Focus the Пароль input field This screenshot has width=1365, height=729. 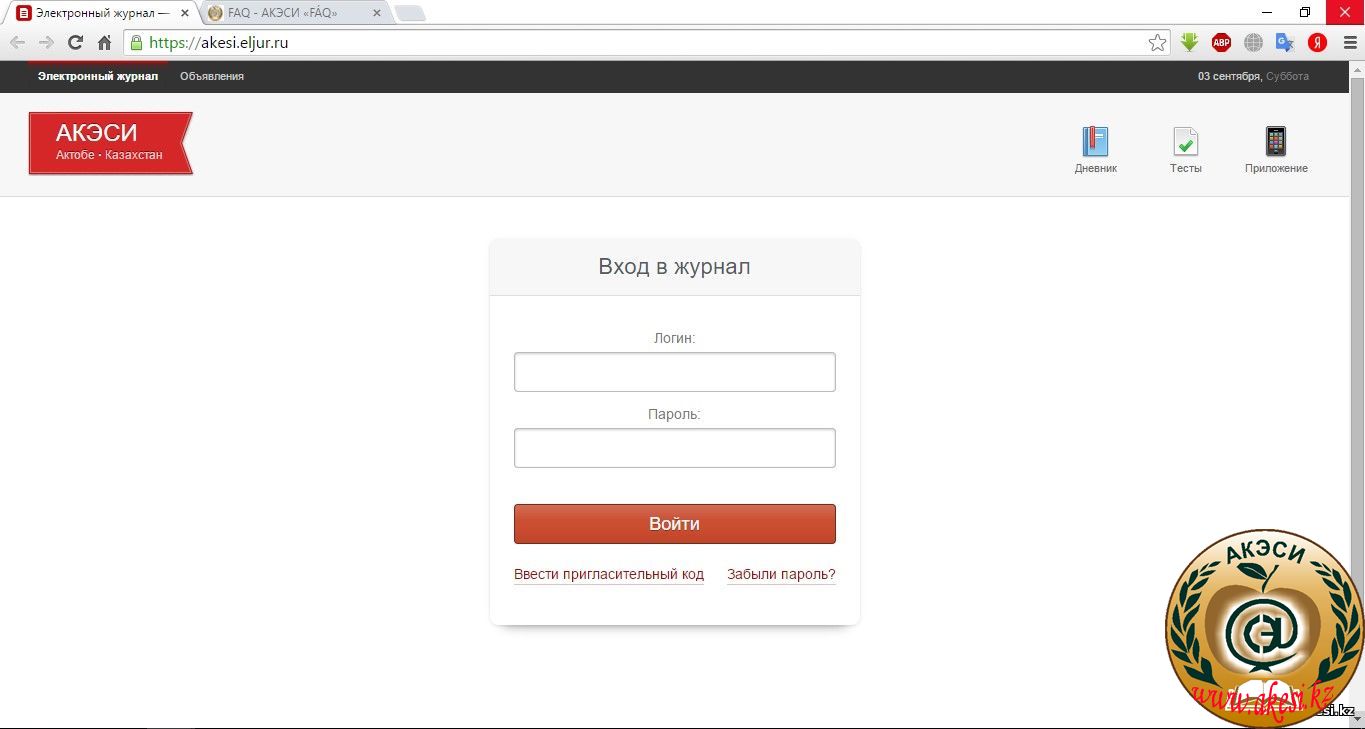(x=674, y=448)
